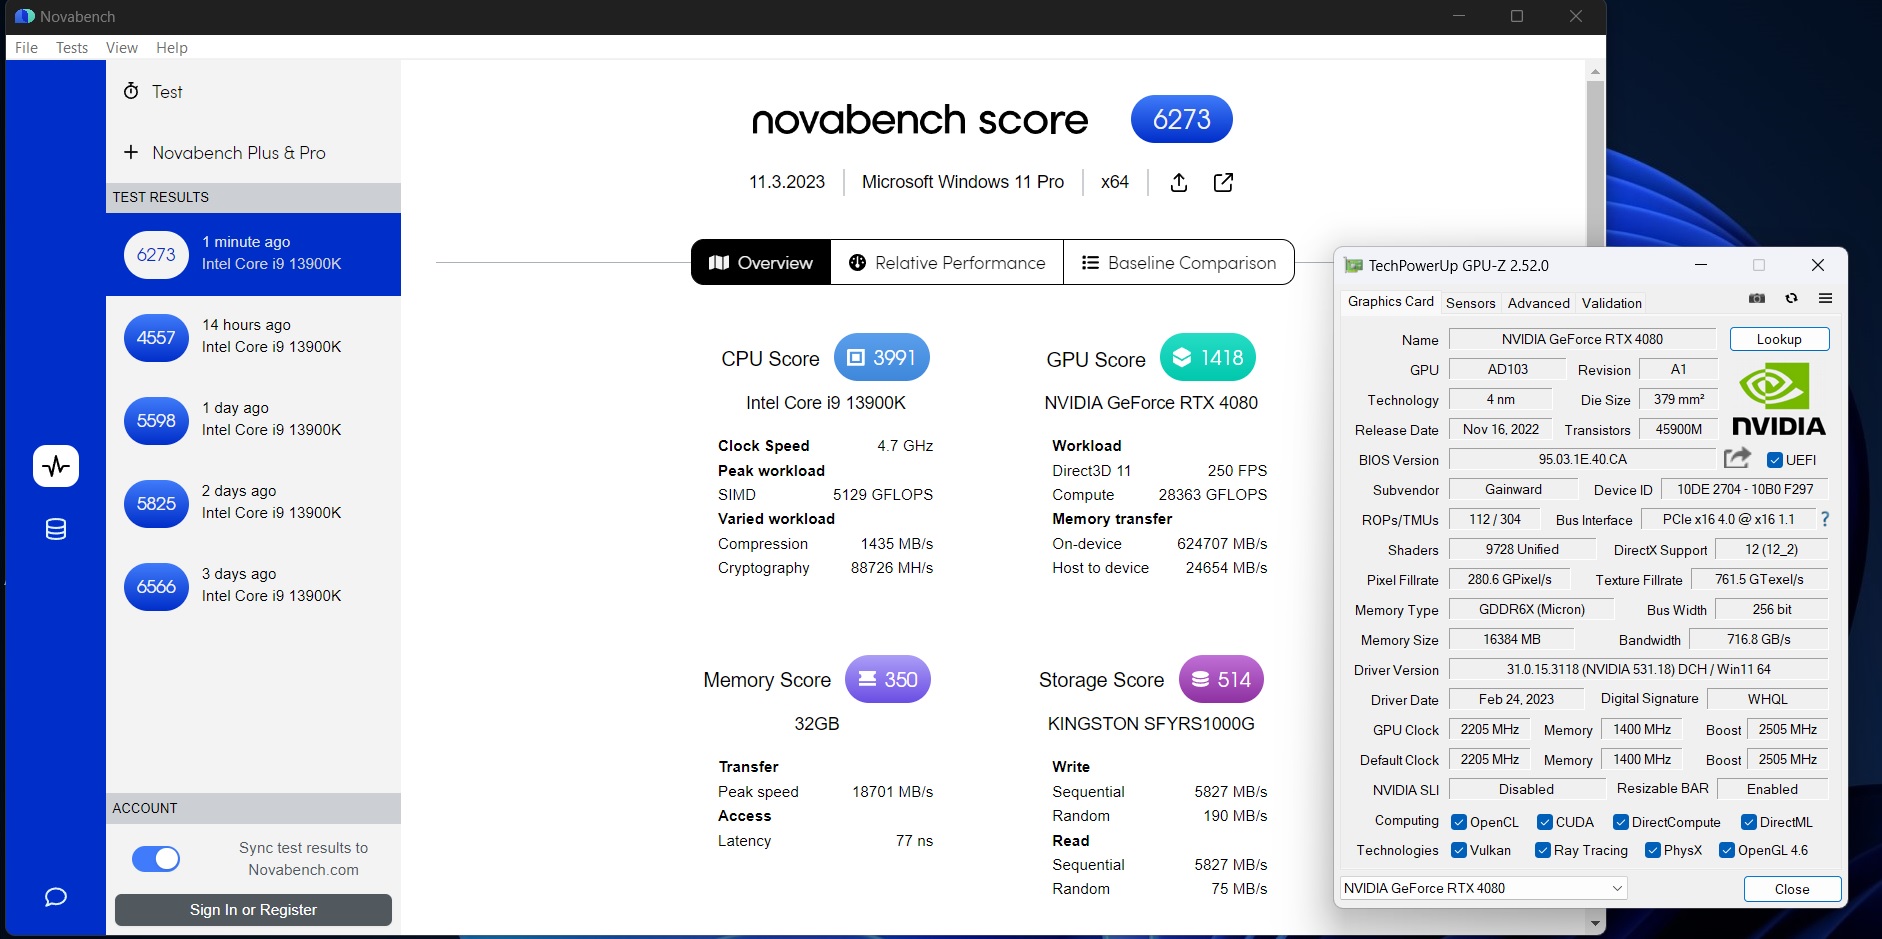Click GPU-Z refresh icon
The image size is (1882, 939).
click(1791, 298)
